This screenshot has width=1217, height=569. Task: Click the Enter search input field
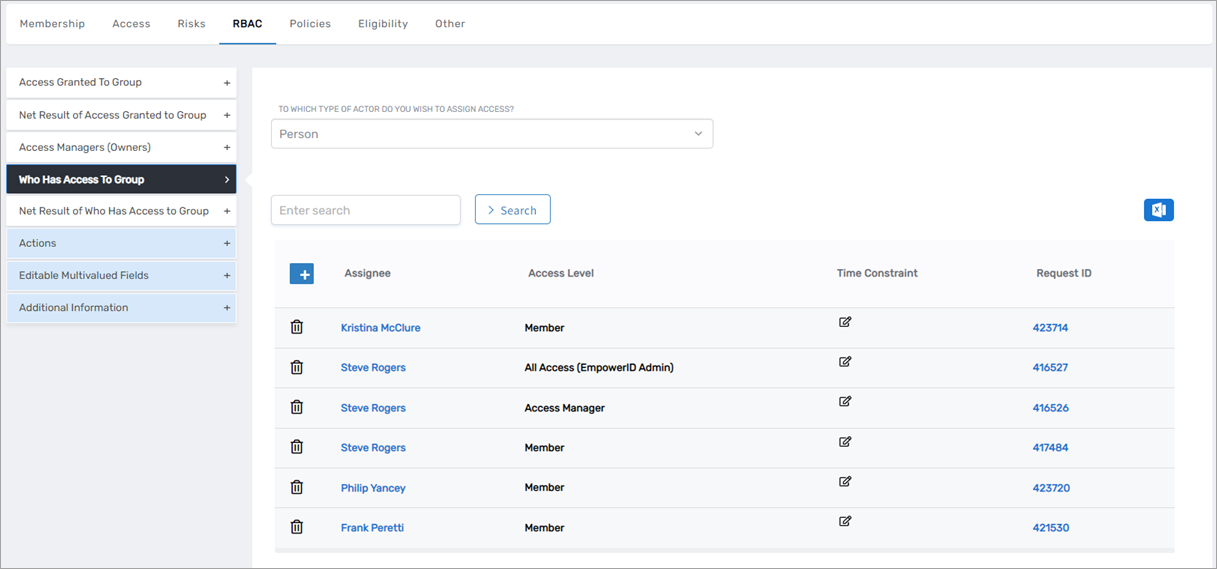point(365,210)
